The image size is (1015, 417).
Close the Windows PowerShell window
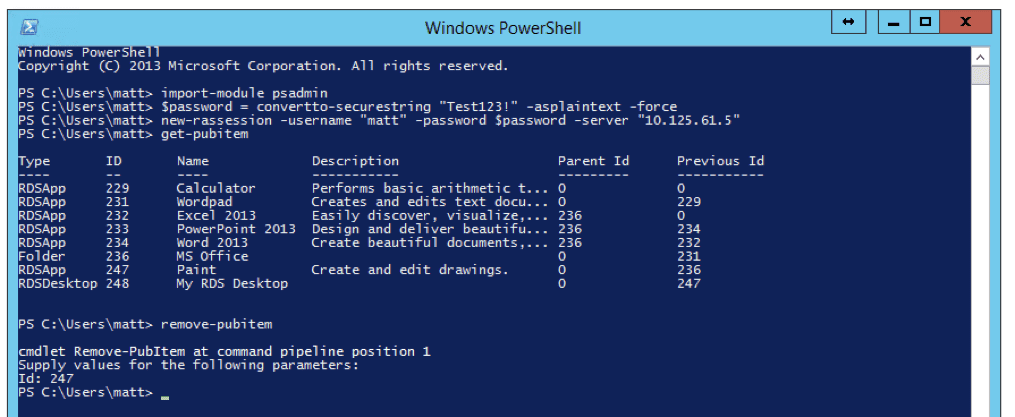coord(966,22)
